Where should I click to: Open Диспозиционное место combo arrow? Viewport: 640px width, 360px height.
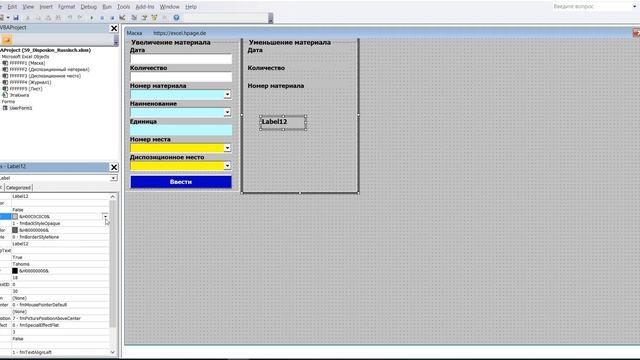[x=227, y=166]
